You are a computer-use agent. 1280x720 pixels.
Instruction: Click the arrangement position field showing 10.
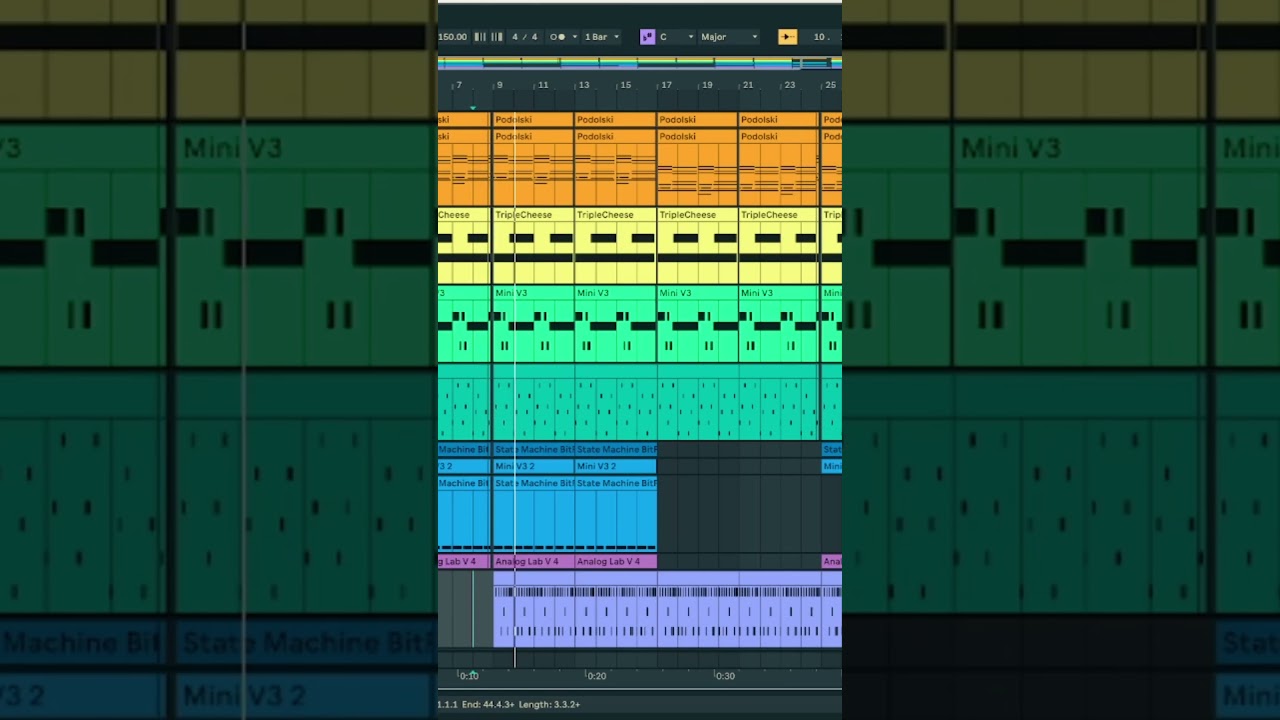[x=822, y=37]
